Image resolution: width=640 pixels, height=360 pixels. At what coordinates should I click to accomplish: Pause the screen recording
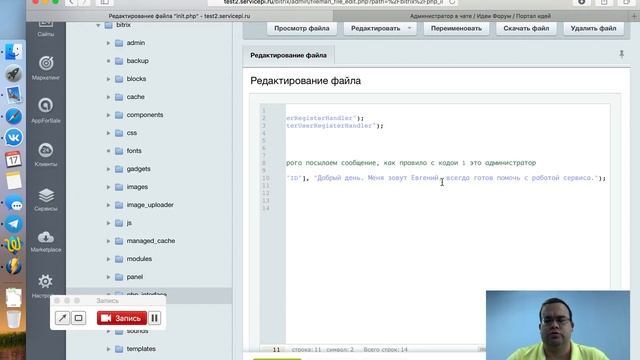click(155, 318)
